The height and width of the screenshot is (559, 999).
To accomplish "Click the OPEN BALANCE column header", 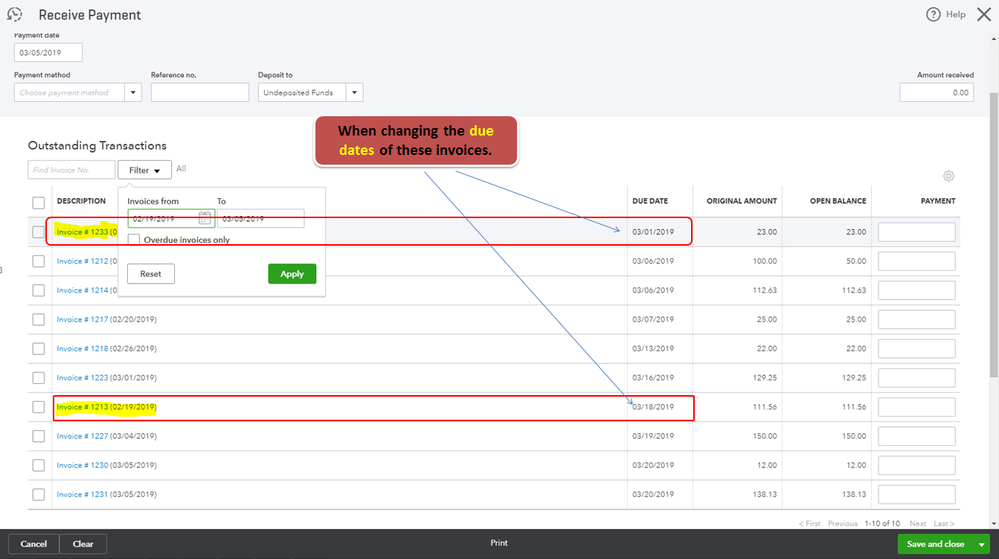I will click(x=838, y=201).
